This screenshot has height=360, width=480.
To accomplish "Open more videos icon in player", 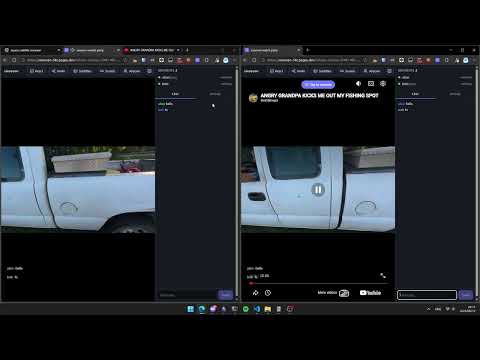I will click(344, 293).
